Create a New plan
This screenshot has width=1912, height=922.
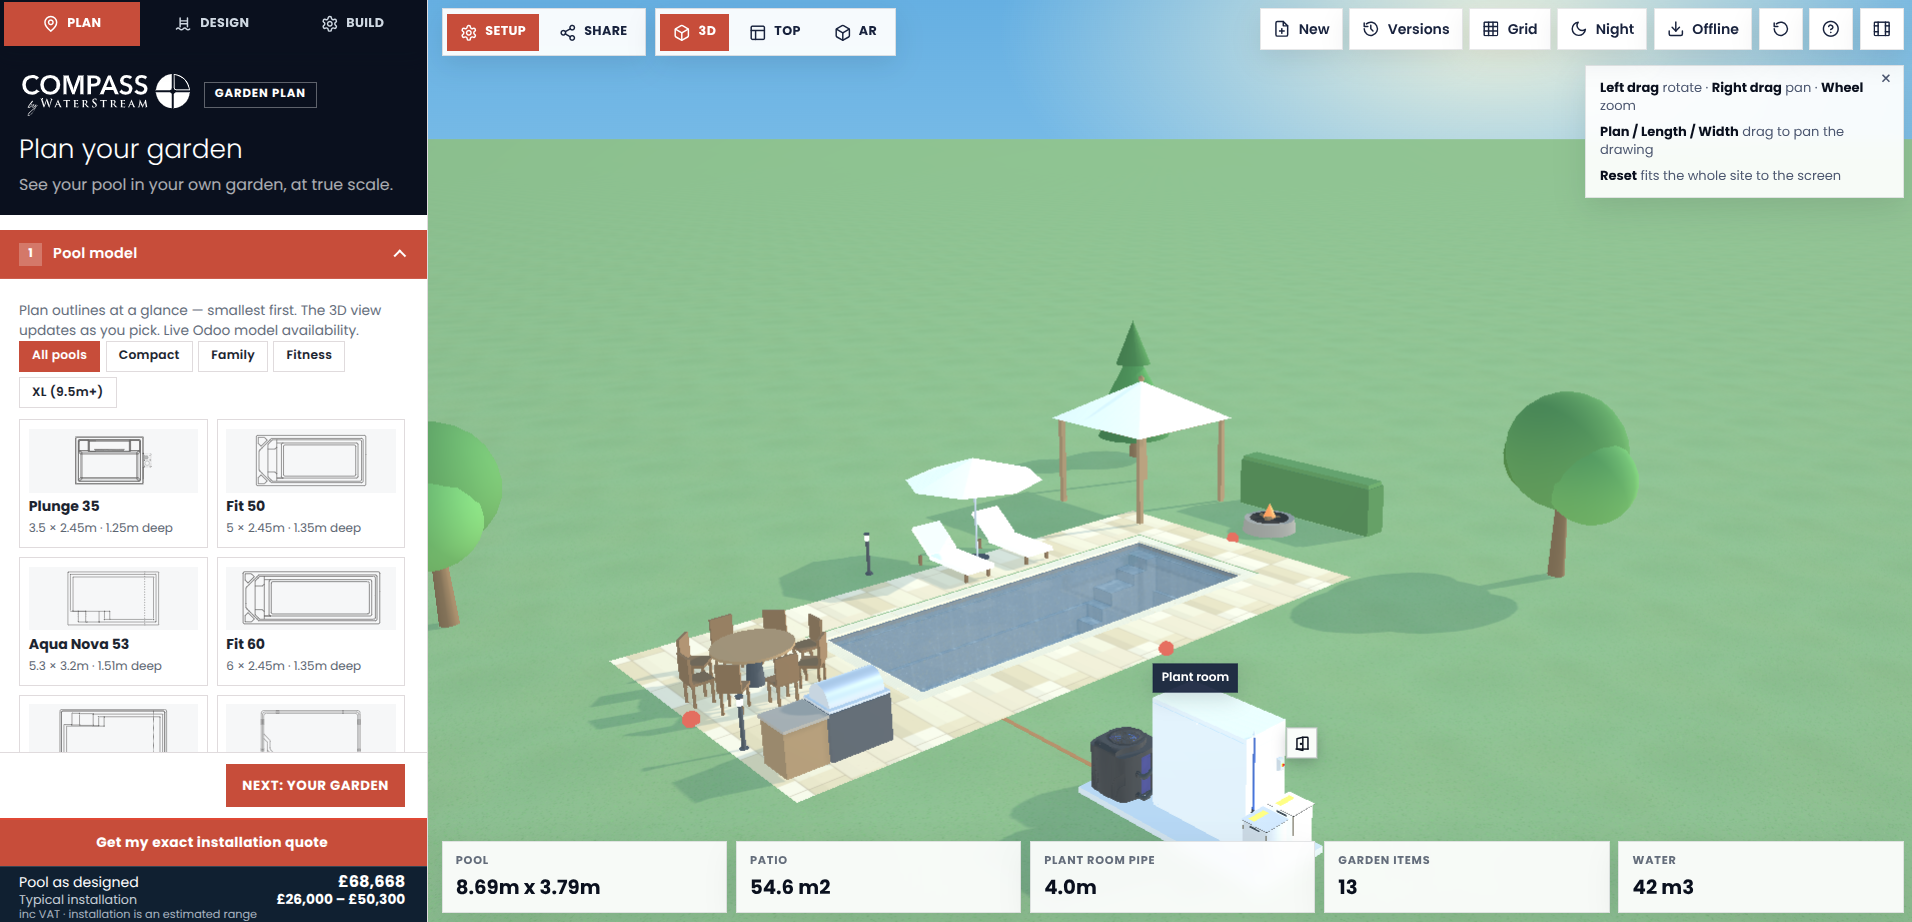1301,29
